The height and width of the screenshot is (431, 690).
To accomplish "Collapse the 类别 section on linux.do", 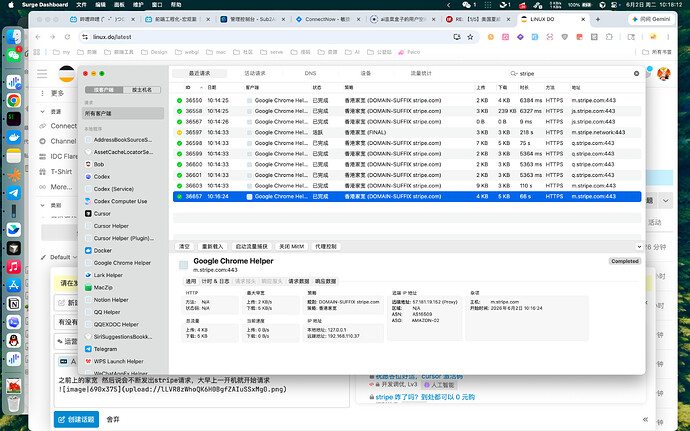I will click(42, 205).
